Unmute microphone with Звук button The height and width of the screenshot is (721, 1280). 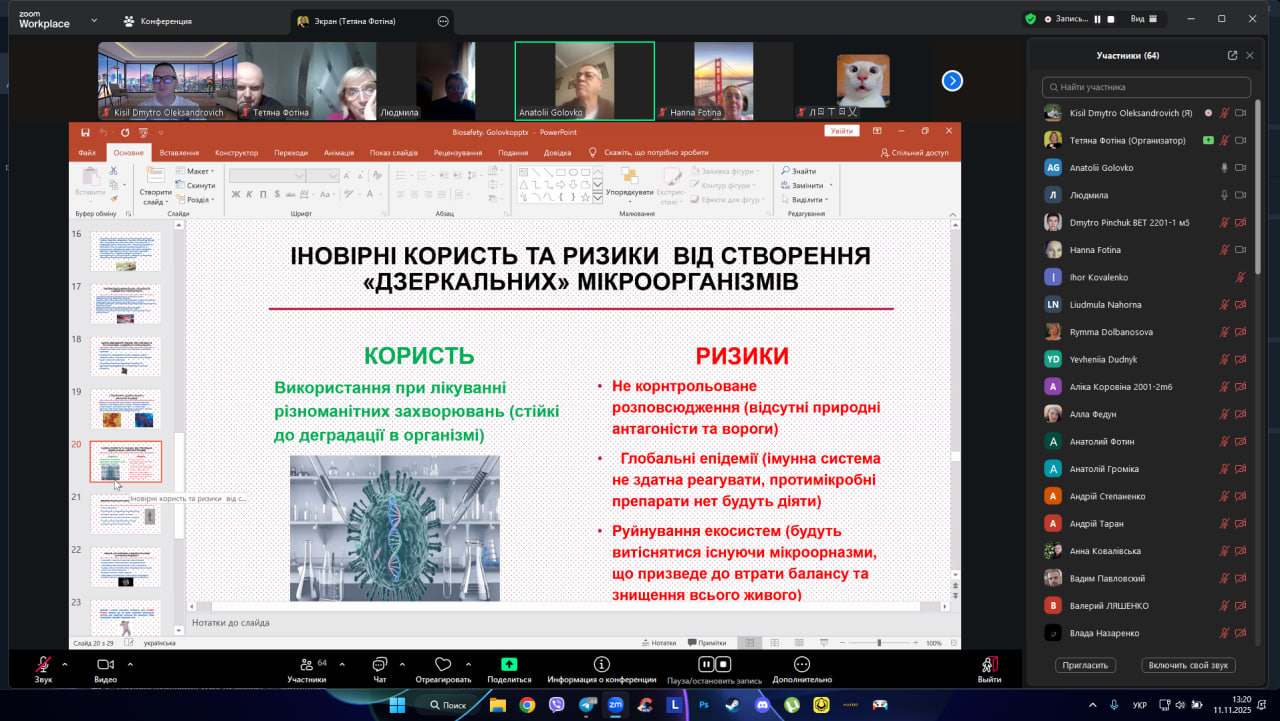(x=43, y=665)
